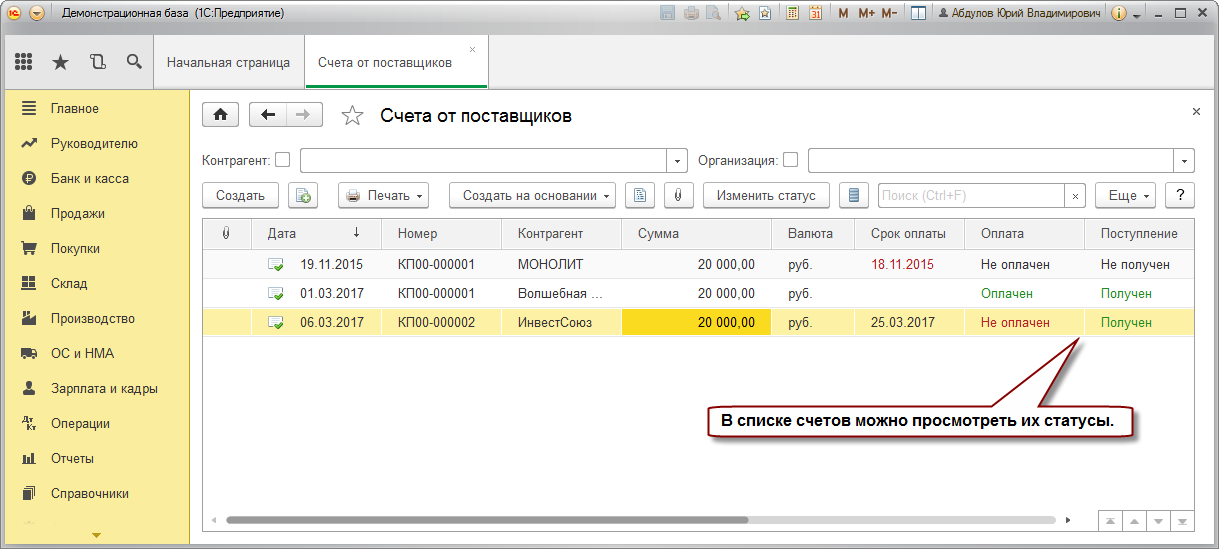Click the create-by-copying document icon
This screenshot has width=1219, height=549.
303,196
